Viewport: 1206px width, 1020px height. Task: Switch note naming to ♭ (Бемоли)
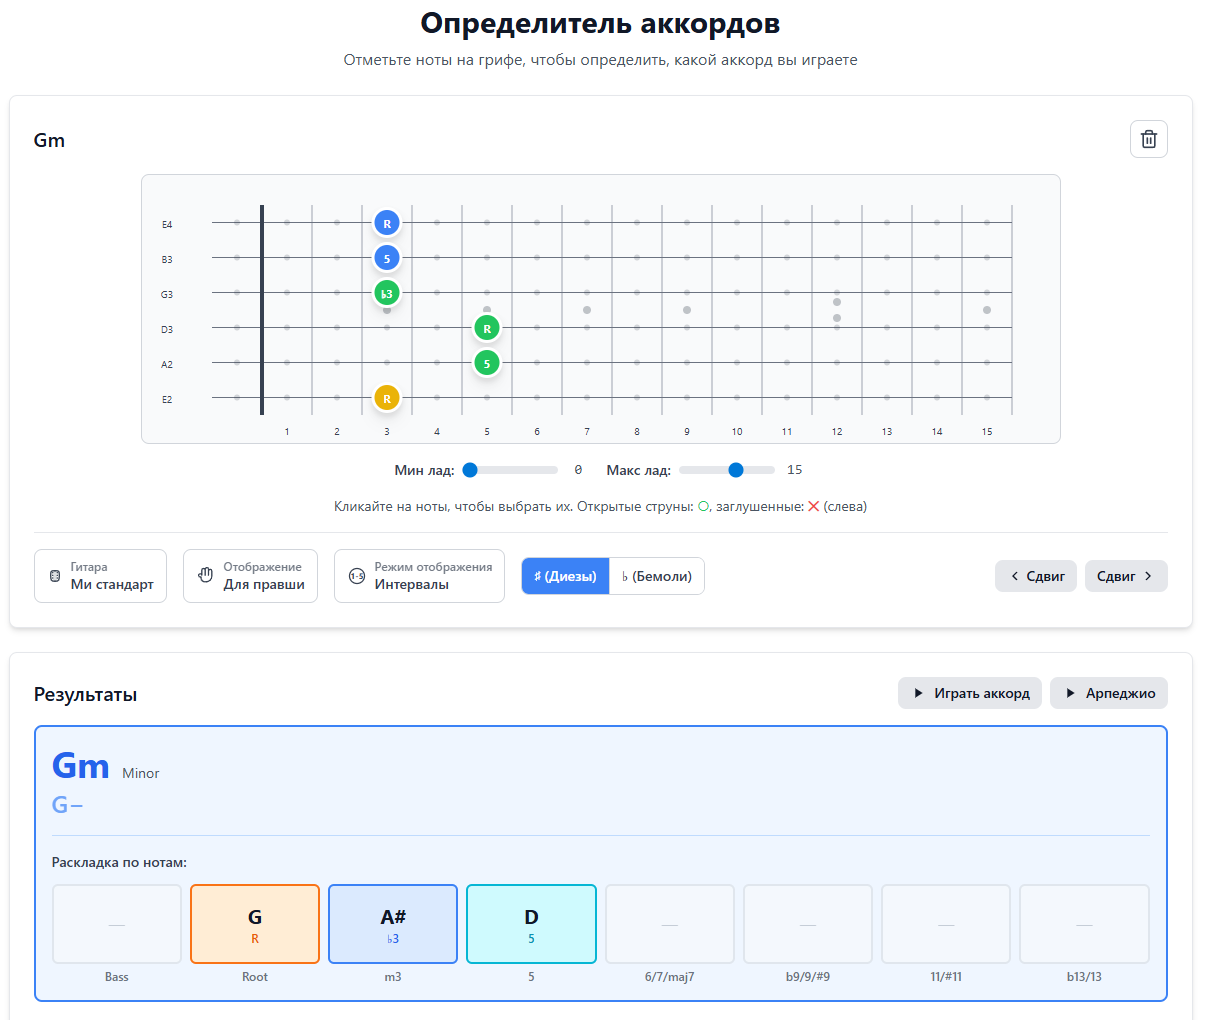656,575
